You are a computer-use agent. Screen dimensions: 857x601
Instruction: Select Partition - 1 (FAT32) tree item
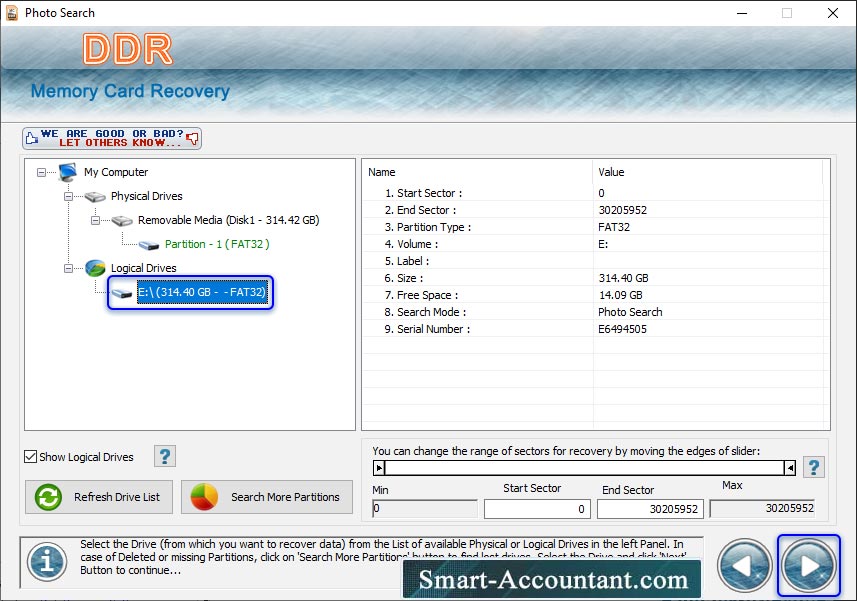tap(217, 244)
